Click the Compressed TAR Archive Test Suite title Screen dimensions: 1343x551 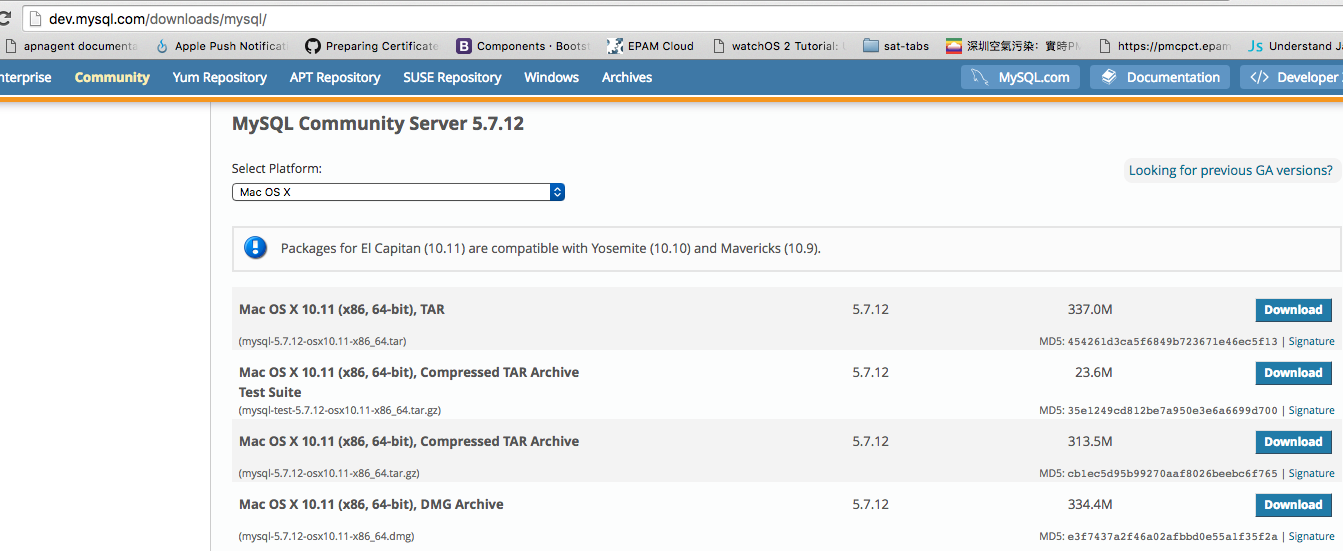[409, 382]
